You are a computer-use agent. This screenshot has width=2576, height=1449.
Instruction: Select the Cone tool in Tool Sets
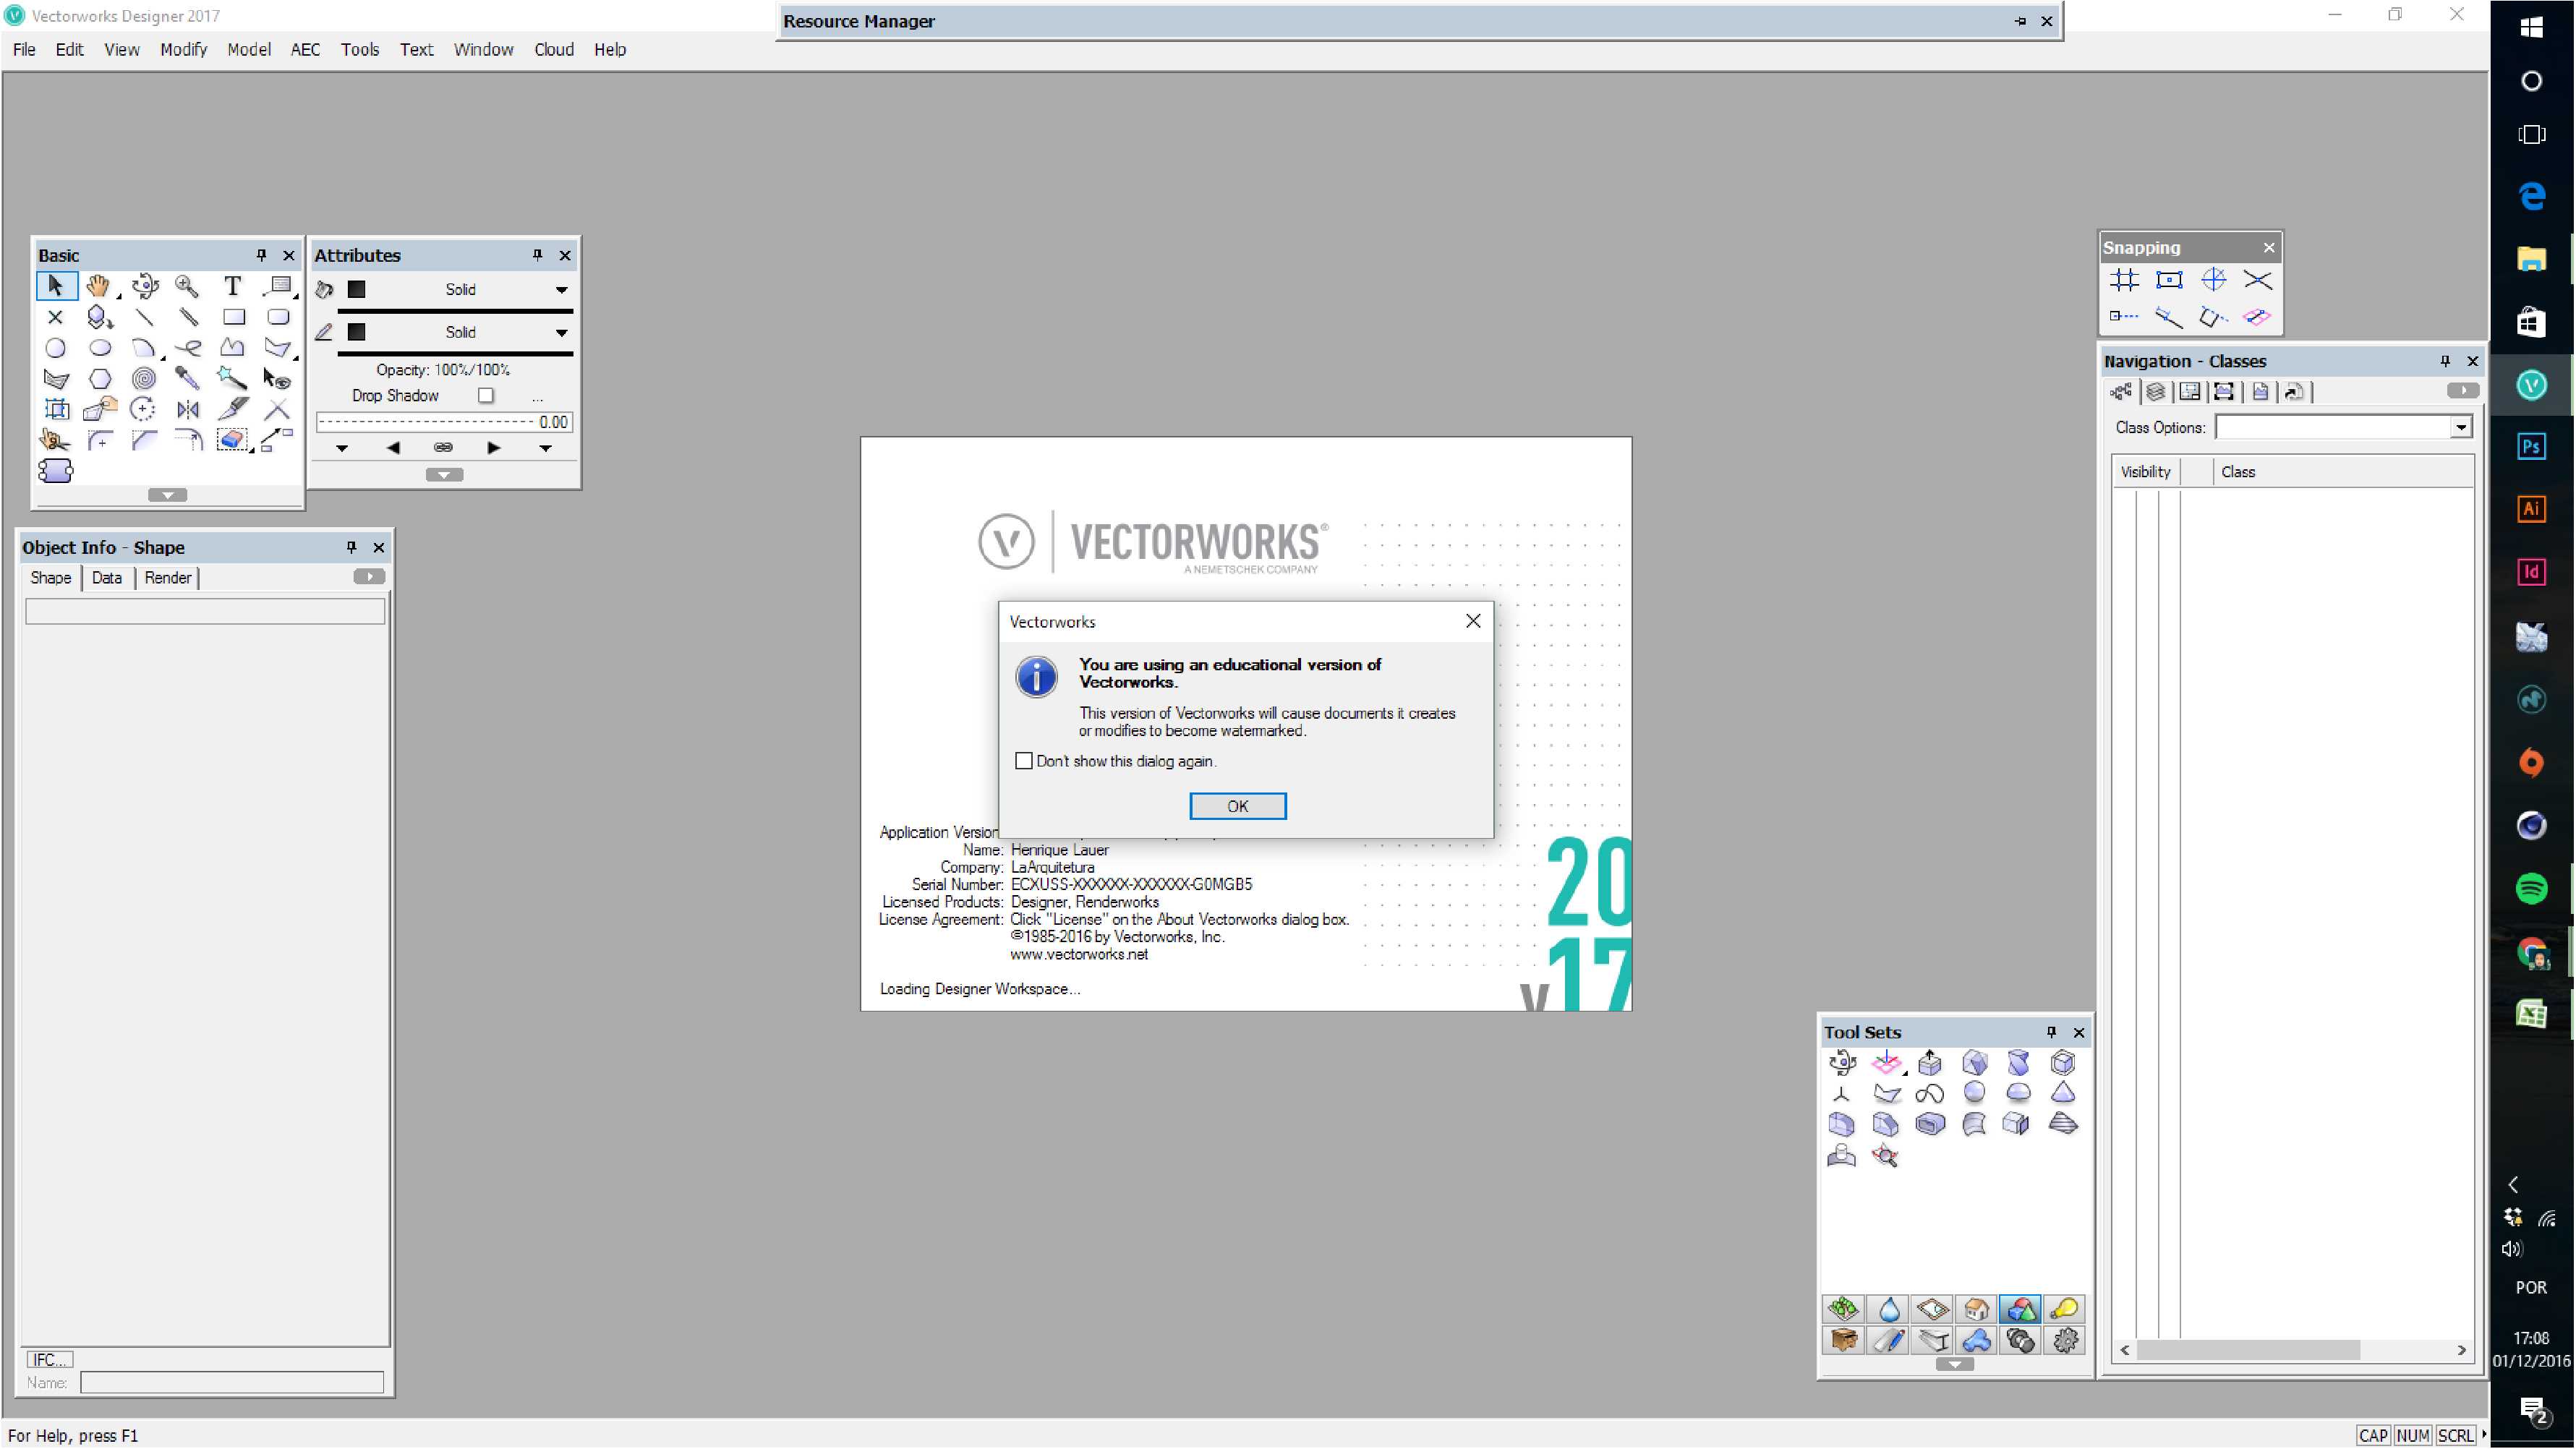click(x=2062, y=1093)
